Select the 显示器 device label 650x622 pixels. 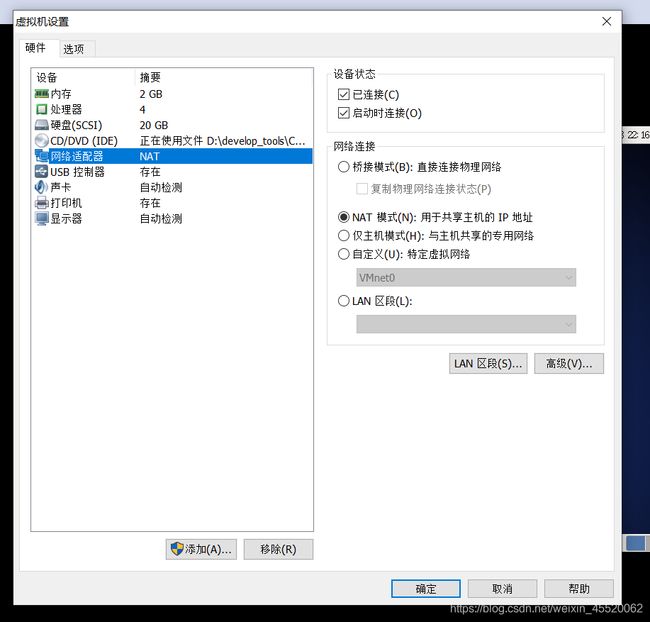tap(66, 219)
